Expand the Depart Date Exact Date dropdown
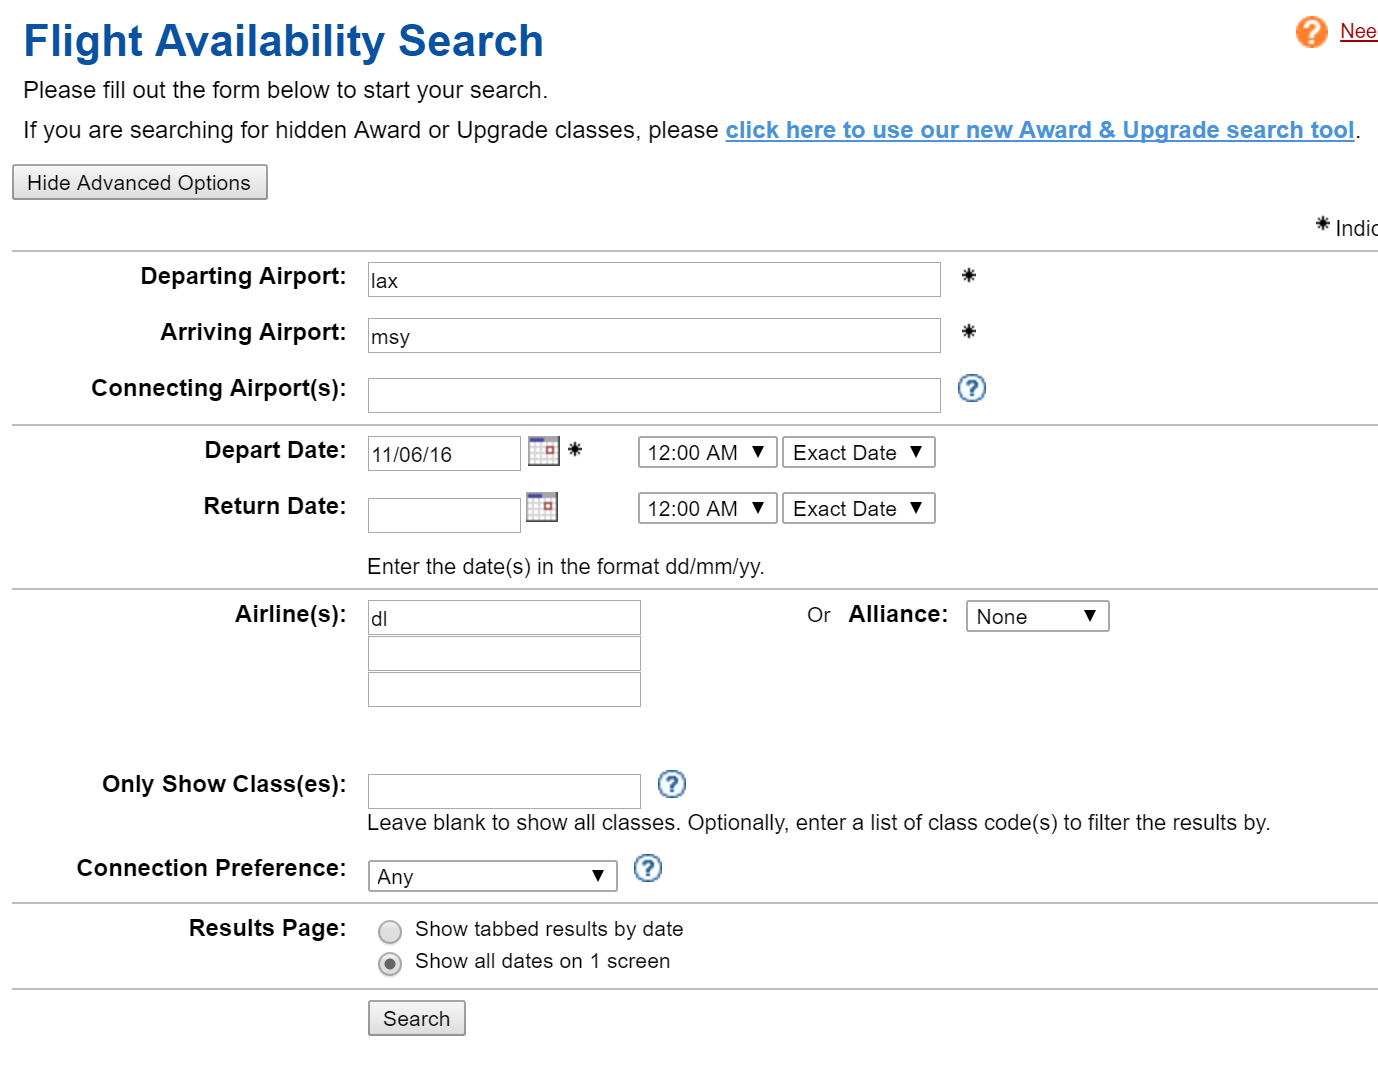Image resolution: width=1378 pixels, height=1069 pixels. (x=857, y=453)
